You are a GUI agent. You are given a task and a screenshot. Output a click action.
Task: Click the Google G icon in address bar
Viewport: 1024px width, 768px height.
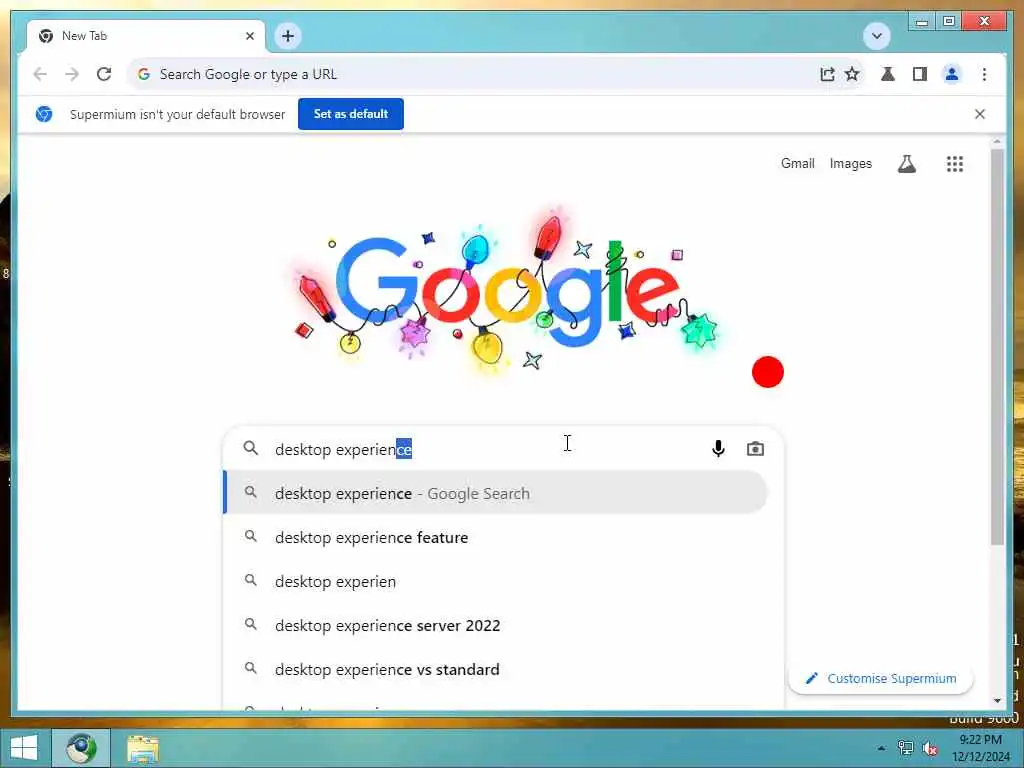[144, 74]
